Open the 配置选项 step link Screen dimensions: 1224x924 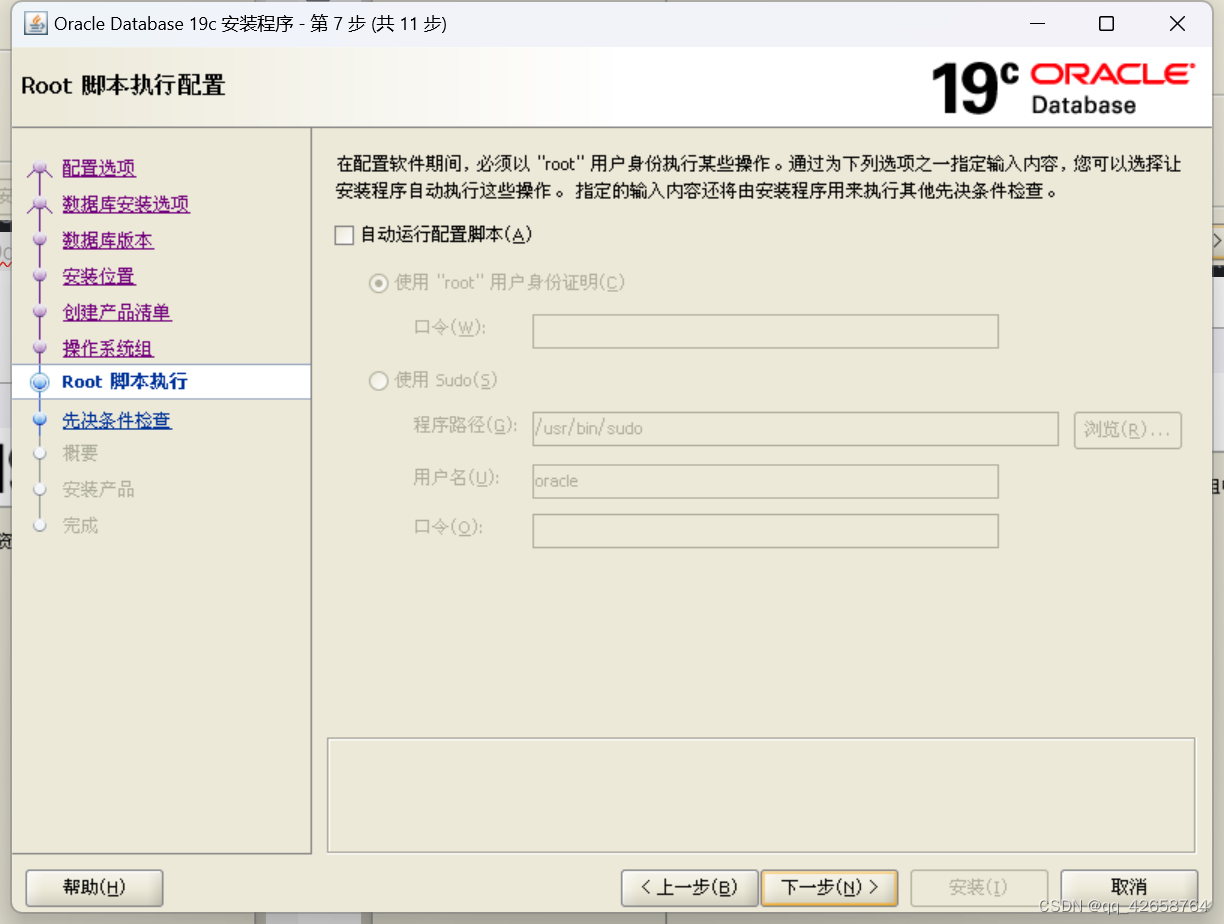[99, 168]
